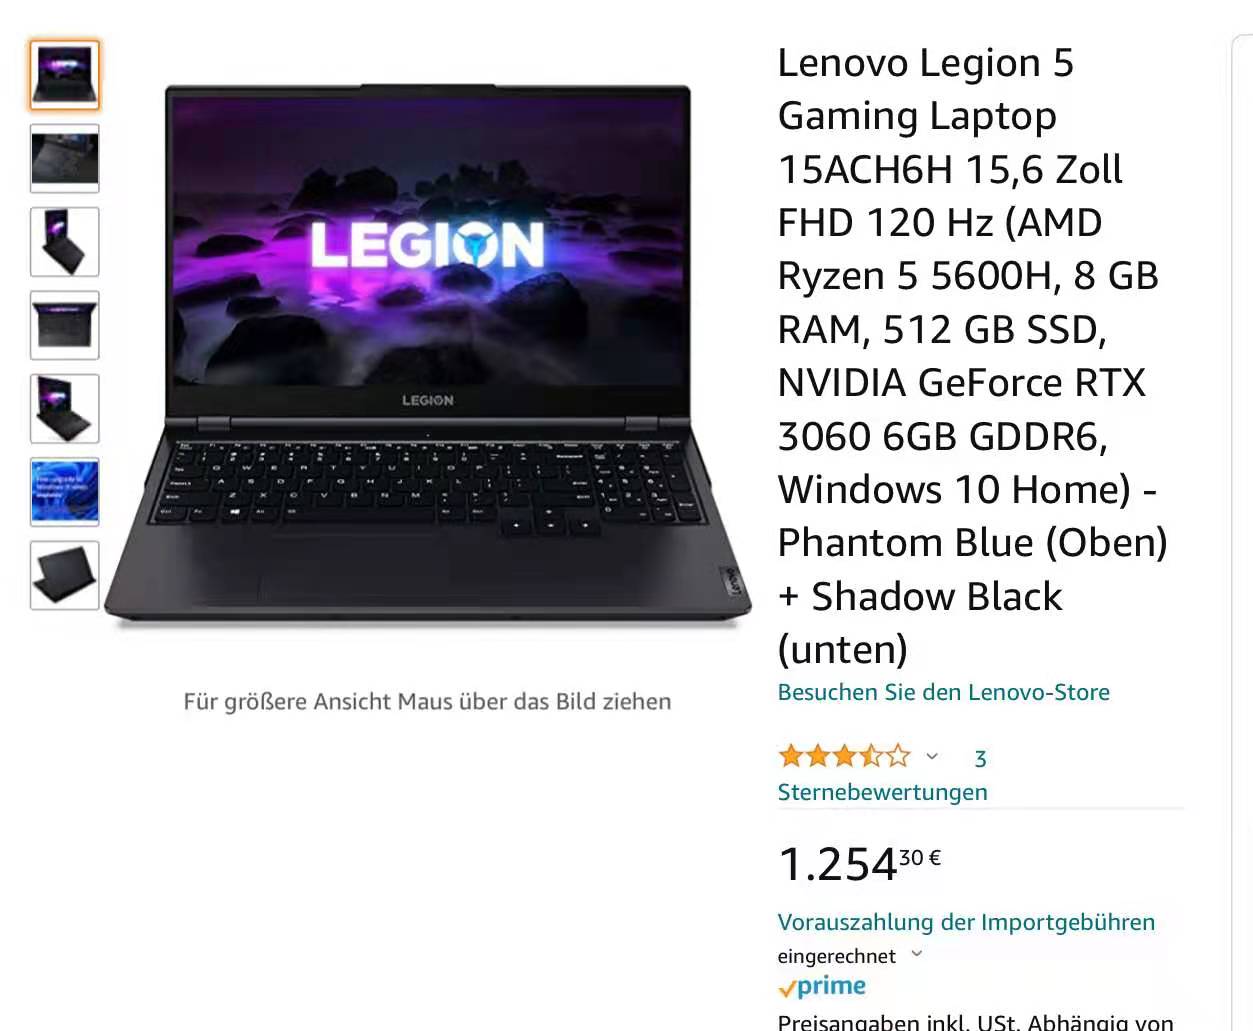Select the second thumbnail showing laptop close-up
1253x1031 pixels.
(x=65, y=158)
